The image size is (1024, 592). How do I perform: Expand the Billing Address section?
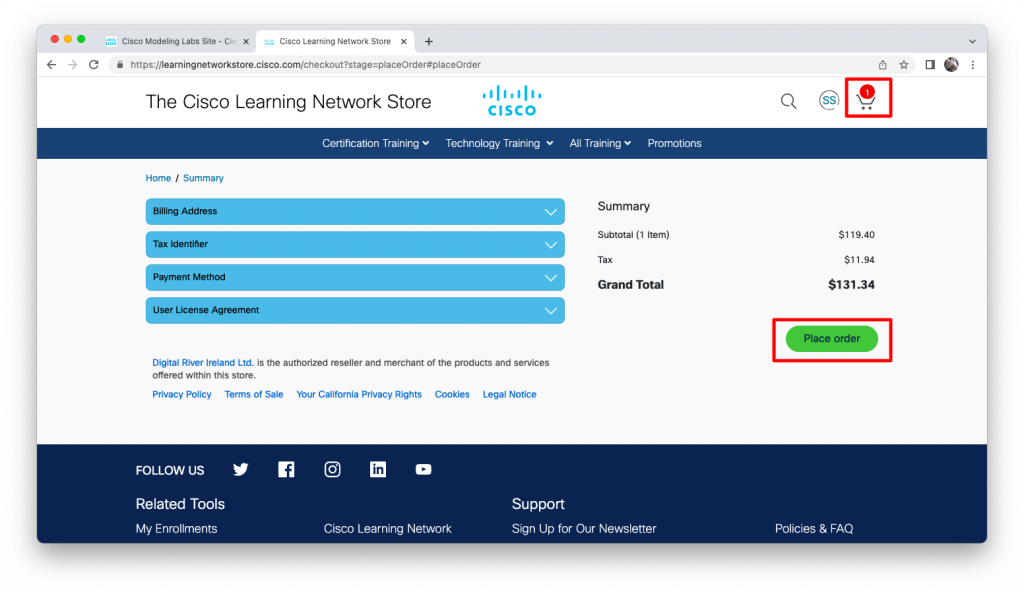click(354, 211)
